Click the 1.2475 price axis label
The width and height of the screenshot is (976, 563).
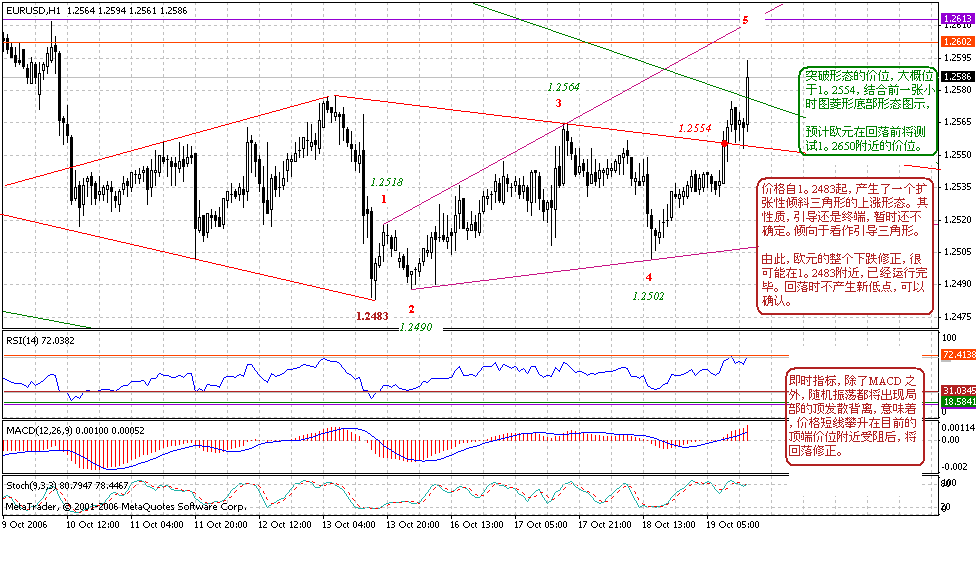point(958,316)
